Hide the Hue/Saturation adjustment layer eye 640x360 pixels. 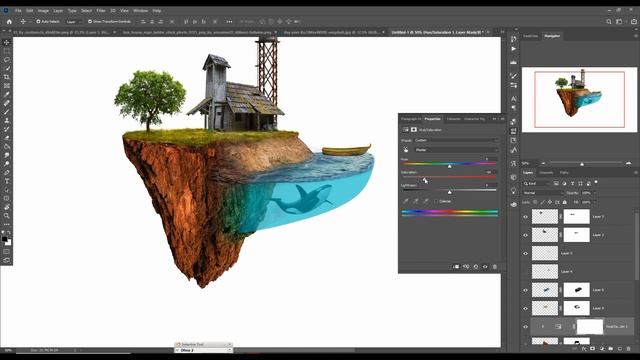pos(526,327)
